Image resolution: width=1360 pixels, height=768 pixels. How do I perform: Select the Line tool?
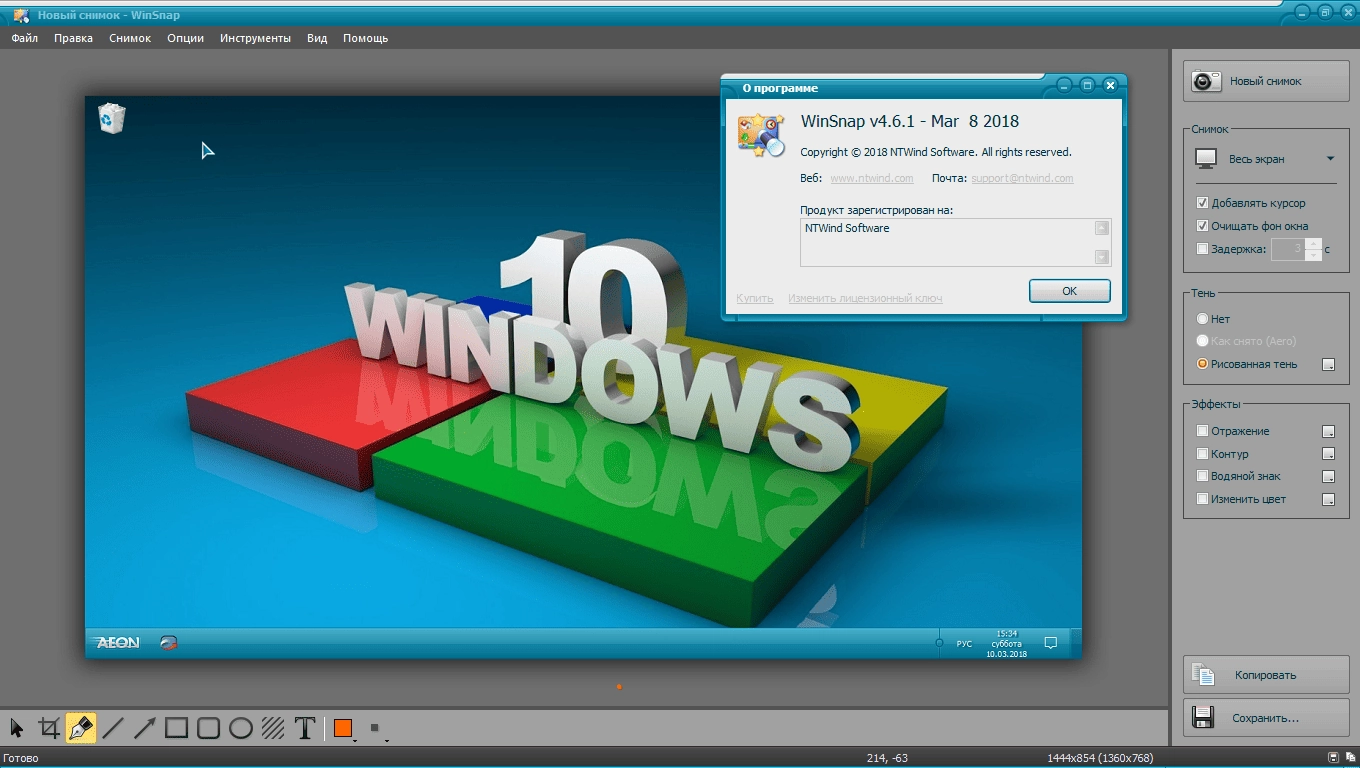pyautogui.click(x=113, y=728)
